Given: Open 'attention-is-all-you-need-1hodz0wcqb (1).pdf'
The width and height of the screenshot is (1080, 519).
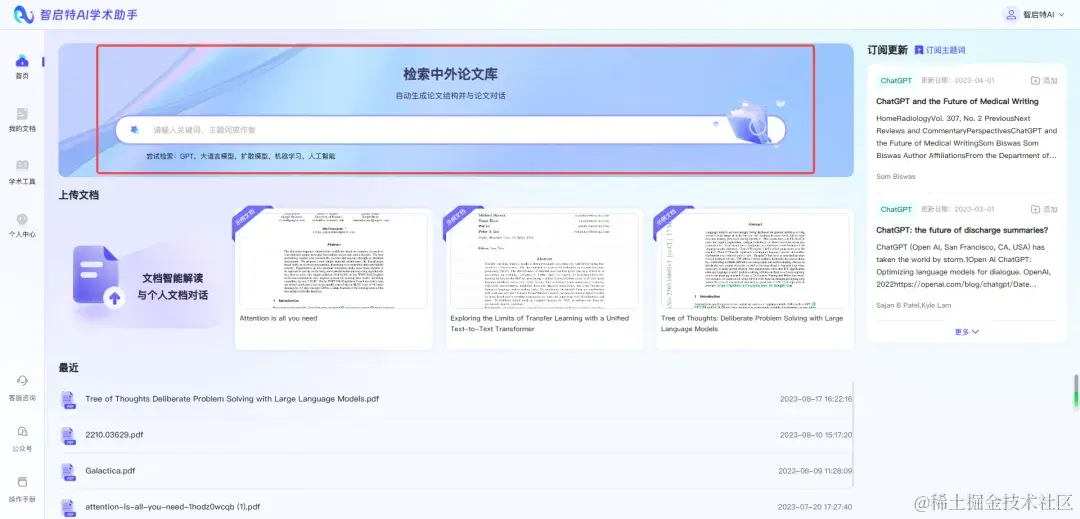Looking at the screenshot, I should (x=173, y=507).
